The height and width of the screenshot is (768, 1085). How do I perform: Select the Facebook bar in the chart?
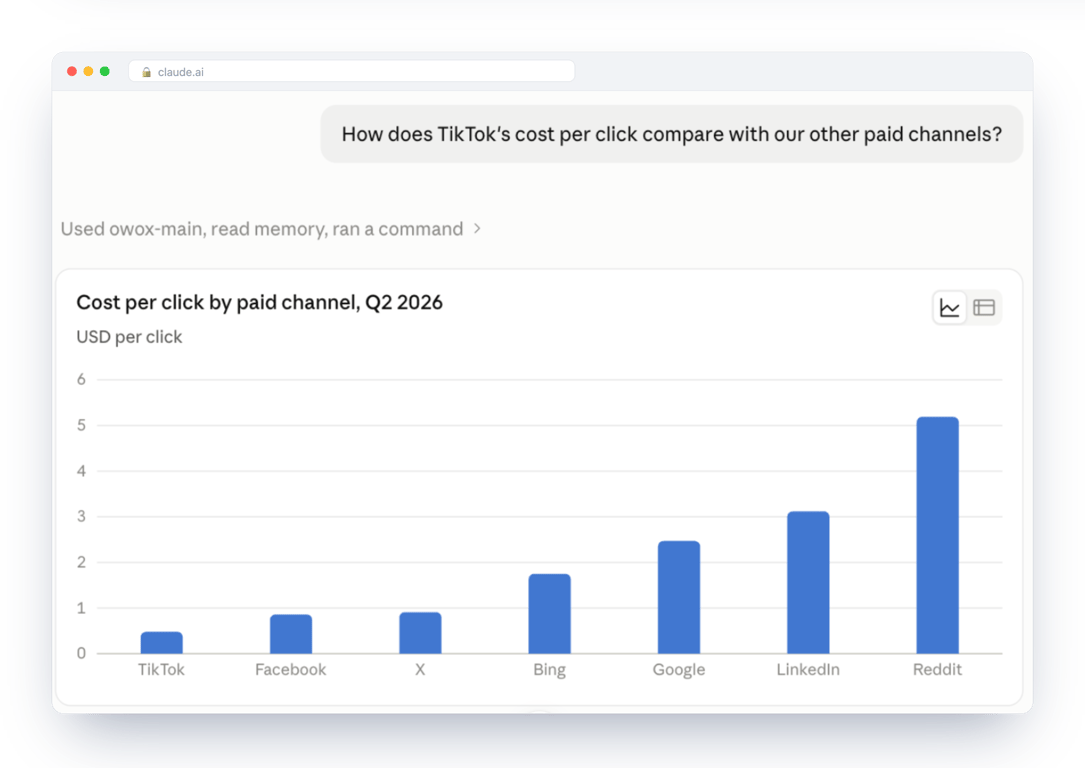[291, 634]
